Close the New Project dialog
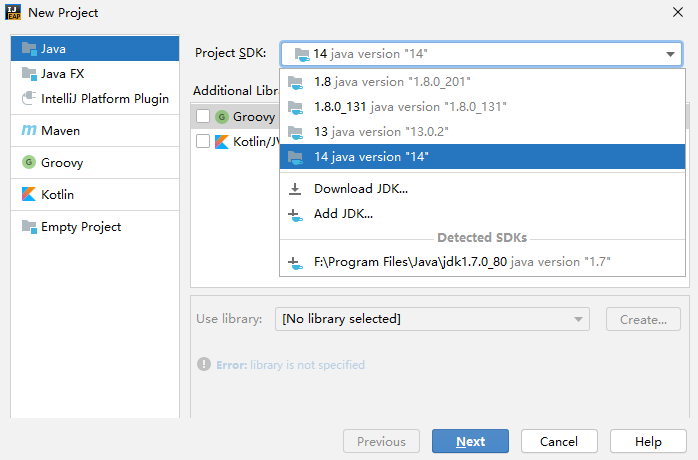This screenshot has width=698, height=460. coord(677,13)
